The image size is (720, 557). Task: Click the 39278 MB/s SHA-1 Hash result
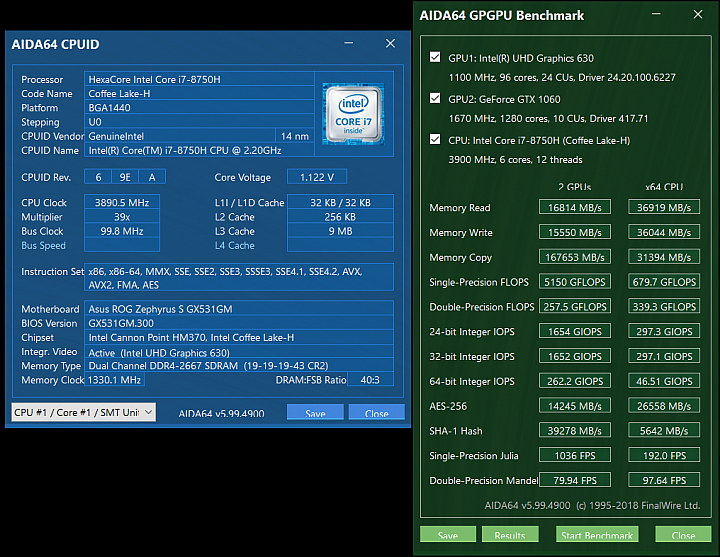pyautogui.click(x=575, y=430)
